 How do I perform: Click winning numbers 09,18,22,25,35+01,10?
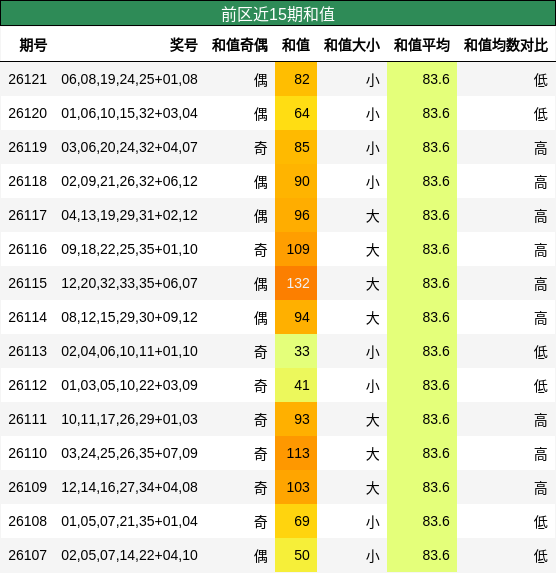[x=129, y=249]
